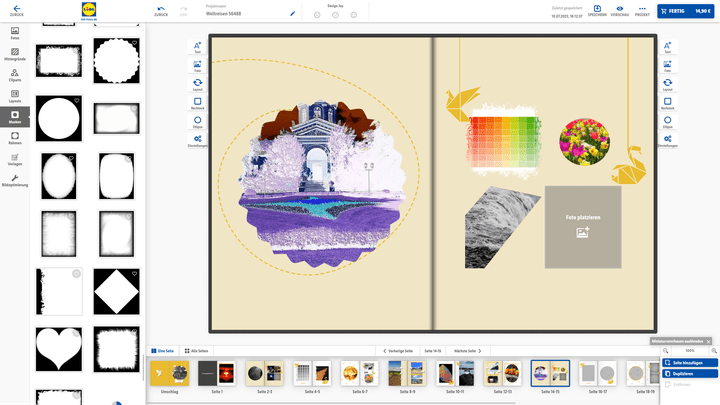Select the Rahmen tool in sidebar
Viewport: 720px width, 405px height.
click(x=15, y=138)
